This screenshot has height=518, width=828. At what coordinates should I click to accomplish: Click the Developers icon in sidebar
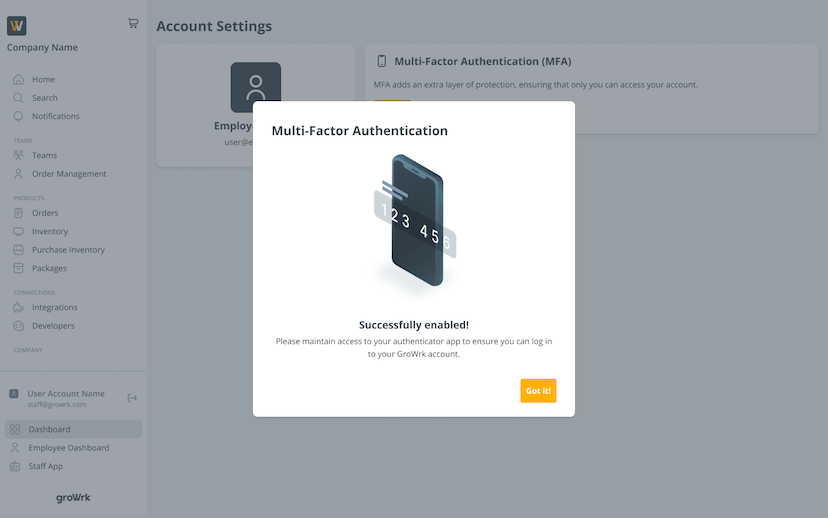pyautogui.click(x=18, y=326)
